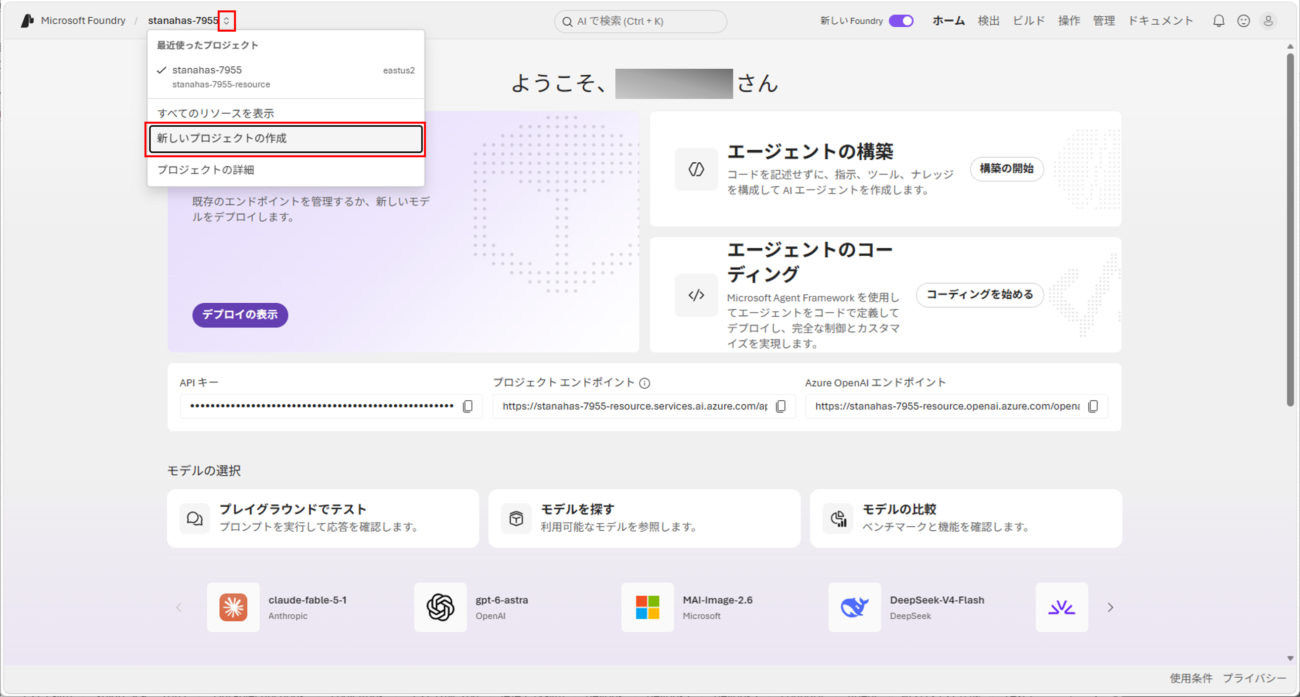1300x697 pixels.
Task: Switch to the 操作 tab
Action: tap(1069, 21)
